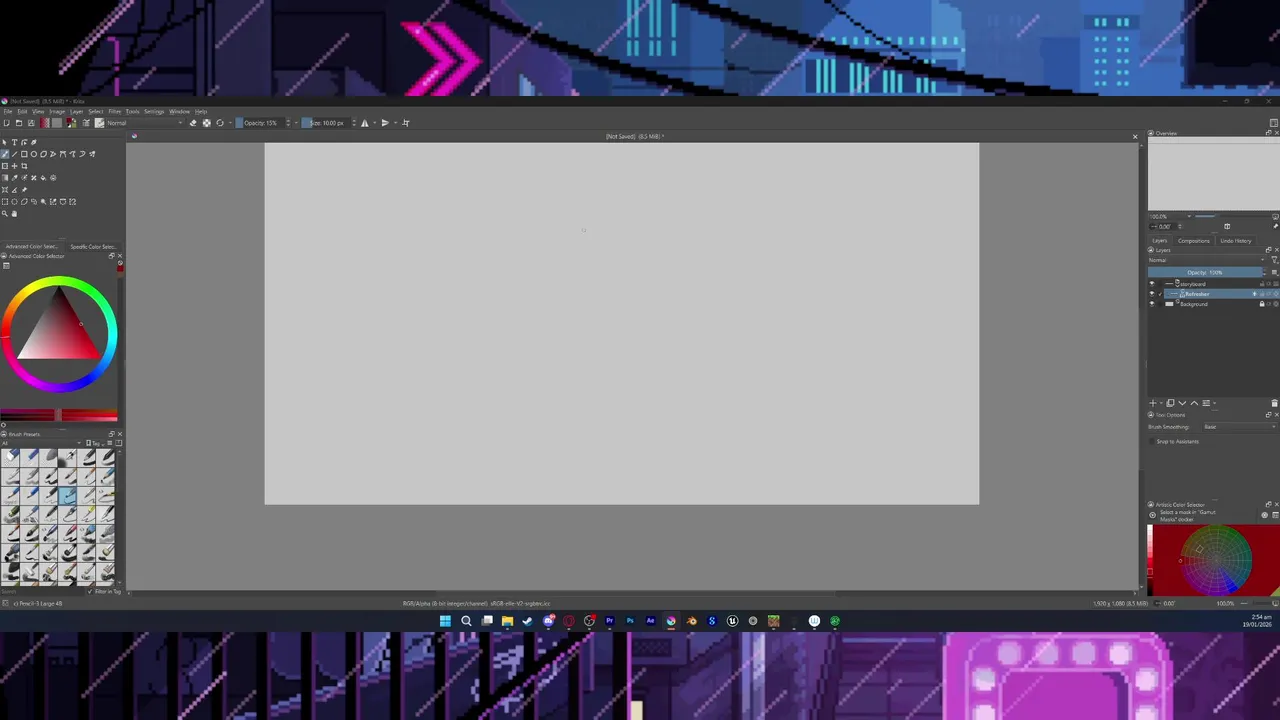
Task: Click the New Document toolbar icon
Action: tap(6, 123)
